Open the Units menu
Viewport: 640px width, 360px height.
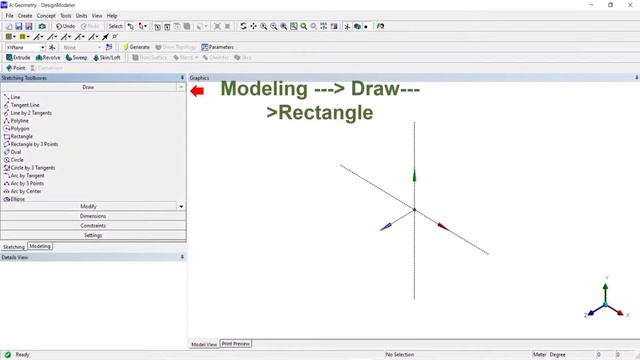point(81,16)
